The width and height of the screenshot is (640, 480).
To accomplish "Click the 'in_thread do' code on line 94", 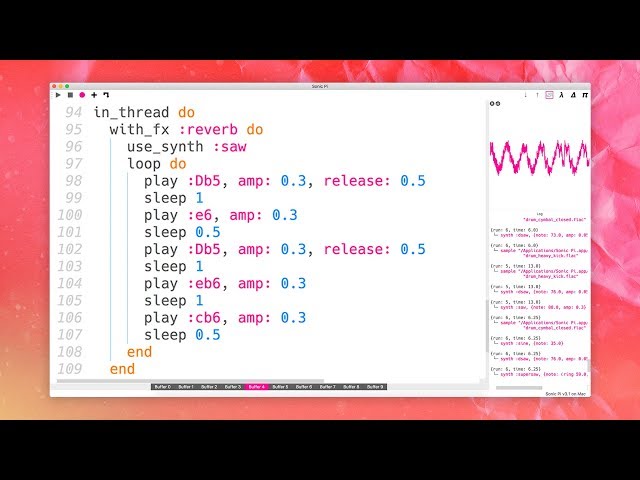I will pyautogui.click(x=144, y=112).
